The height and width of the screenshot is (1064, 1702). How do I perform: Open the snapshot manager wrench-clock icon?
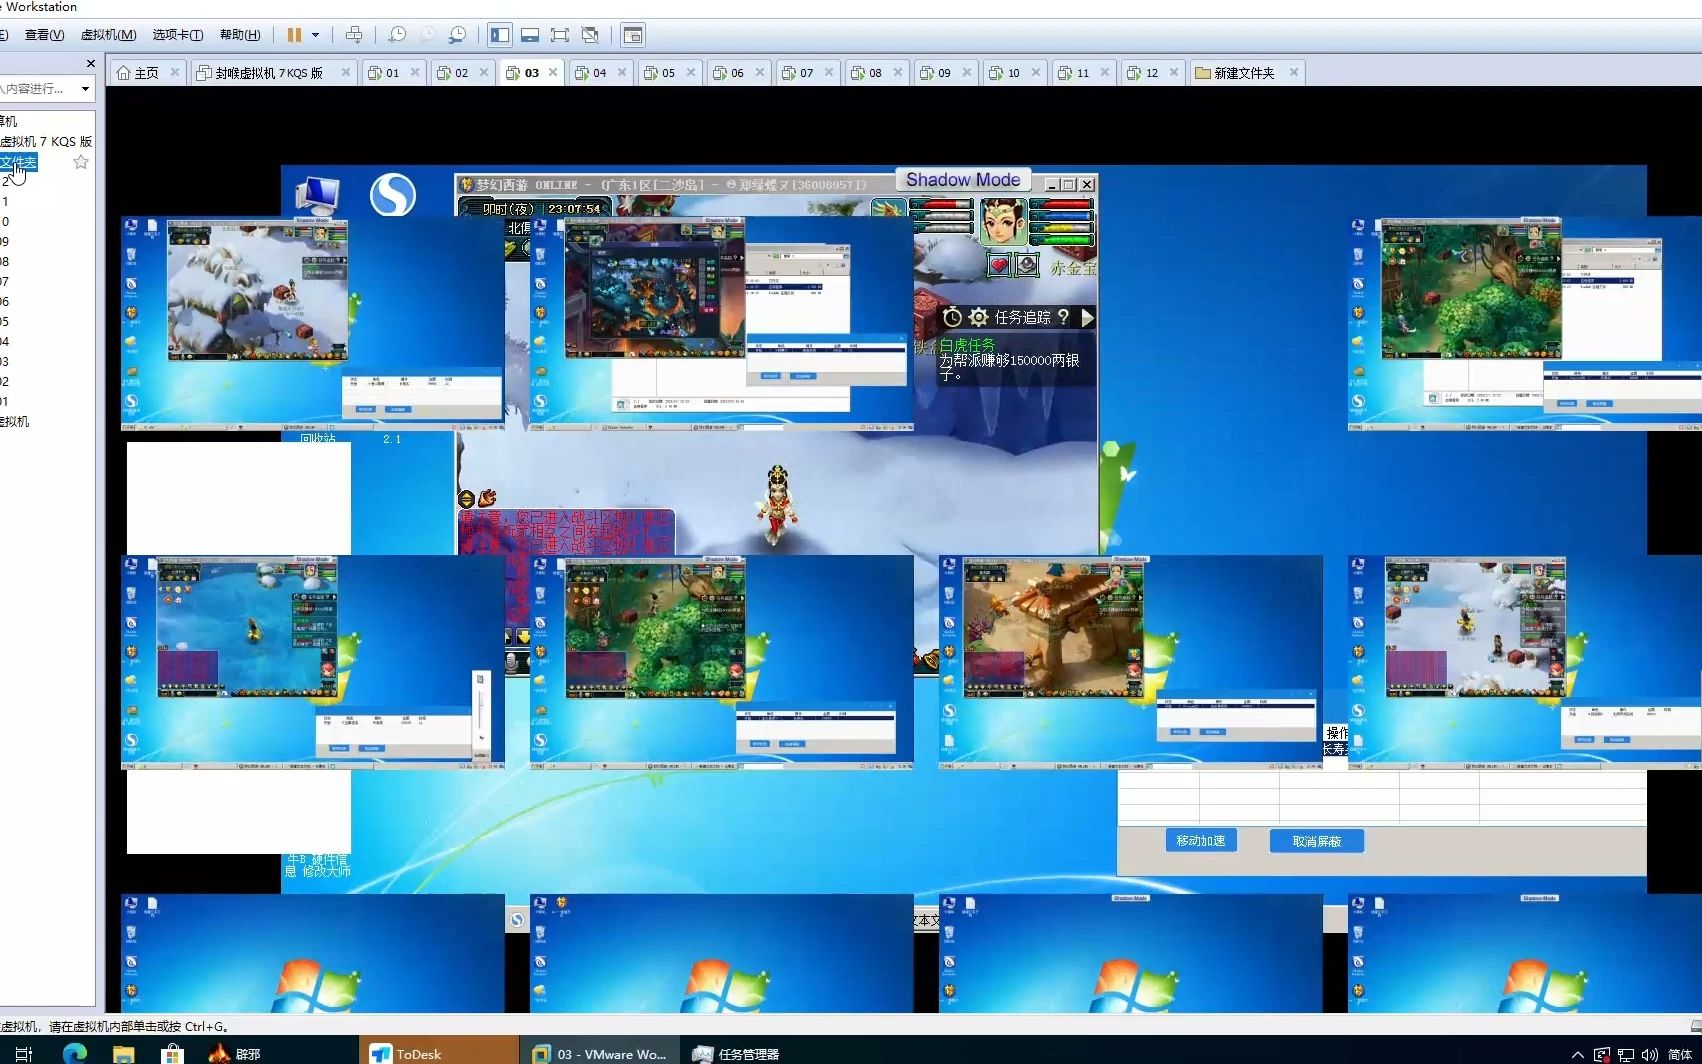click(x=457, y=35)
